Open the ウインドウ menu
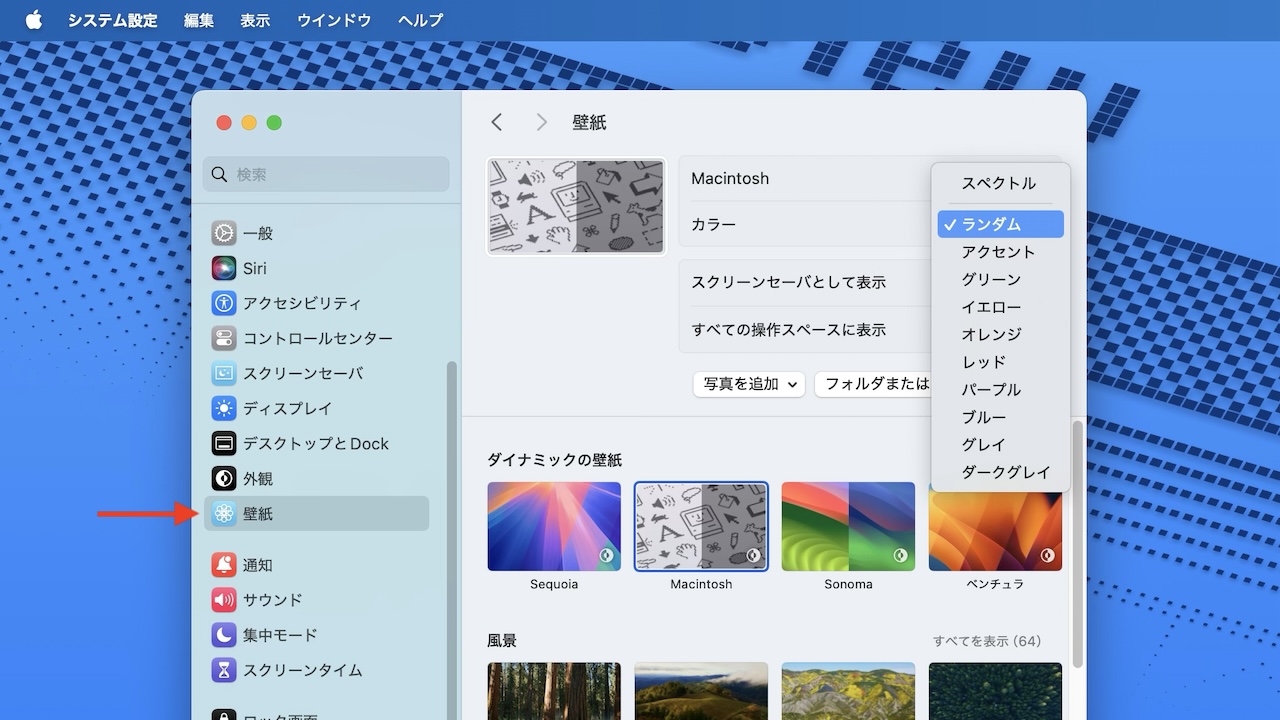This screenshot has height=720, width=1280. (x=334, y=20)
